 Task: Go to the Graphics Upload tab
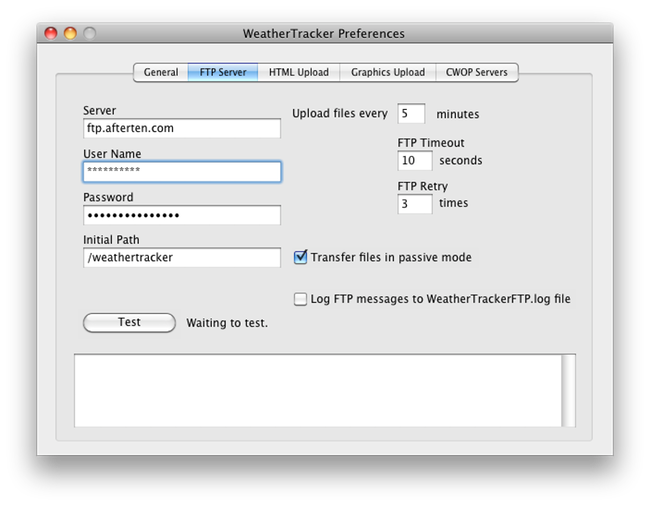388,73
